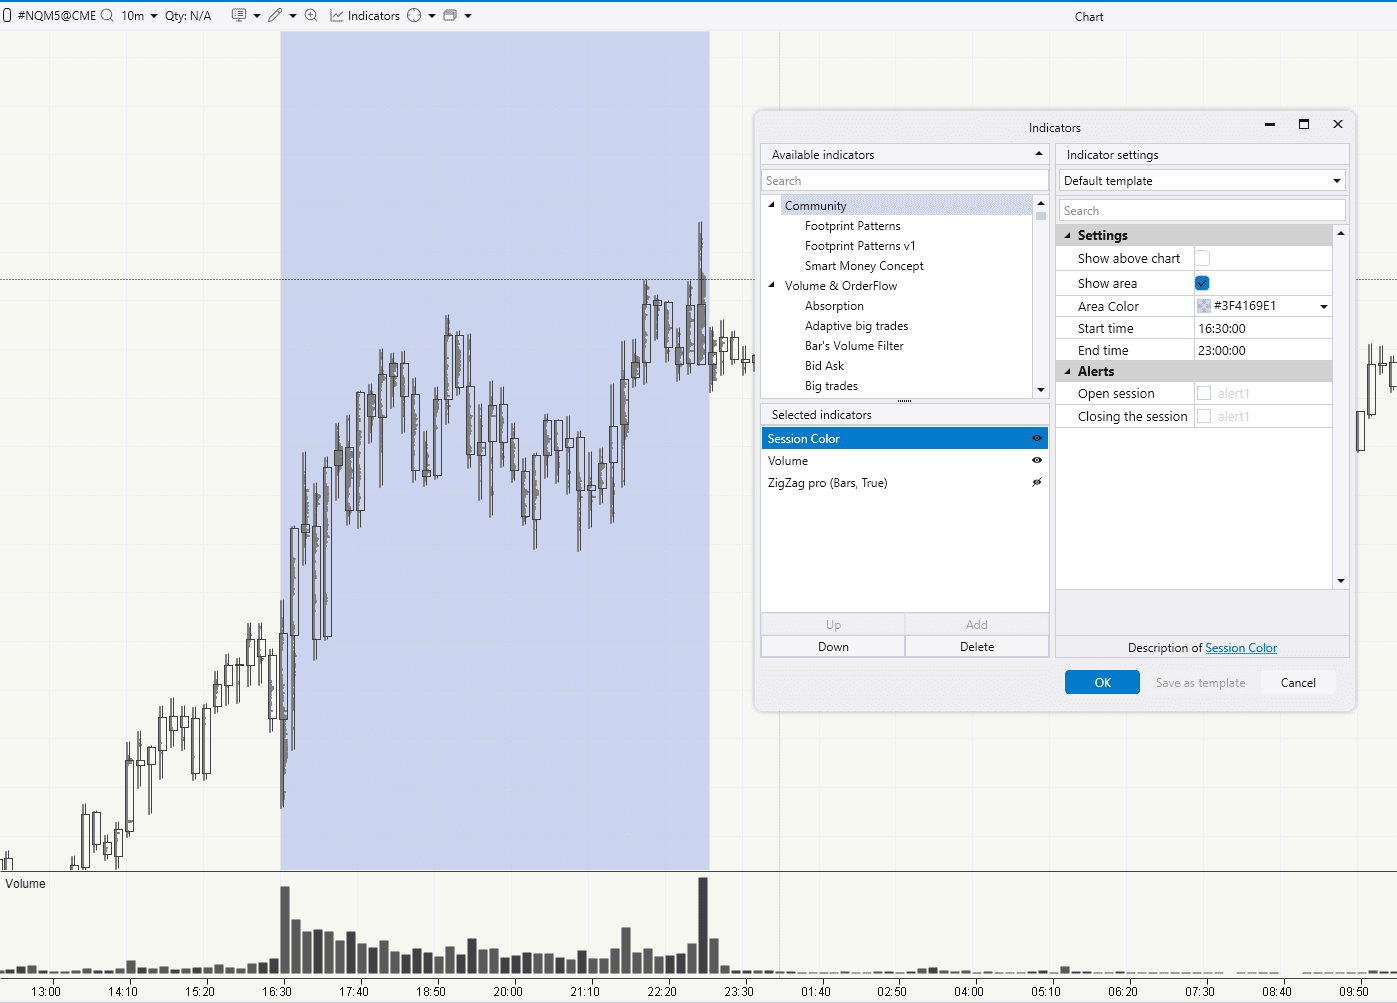The height and width of the screenshot is (1003, 1397).
Task: Click the chart layout icon in the toolbar
Action: (x=449, y=15)
